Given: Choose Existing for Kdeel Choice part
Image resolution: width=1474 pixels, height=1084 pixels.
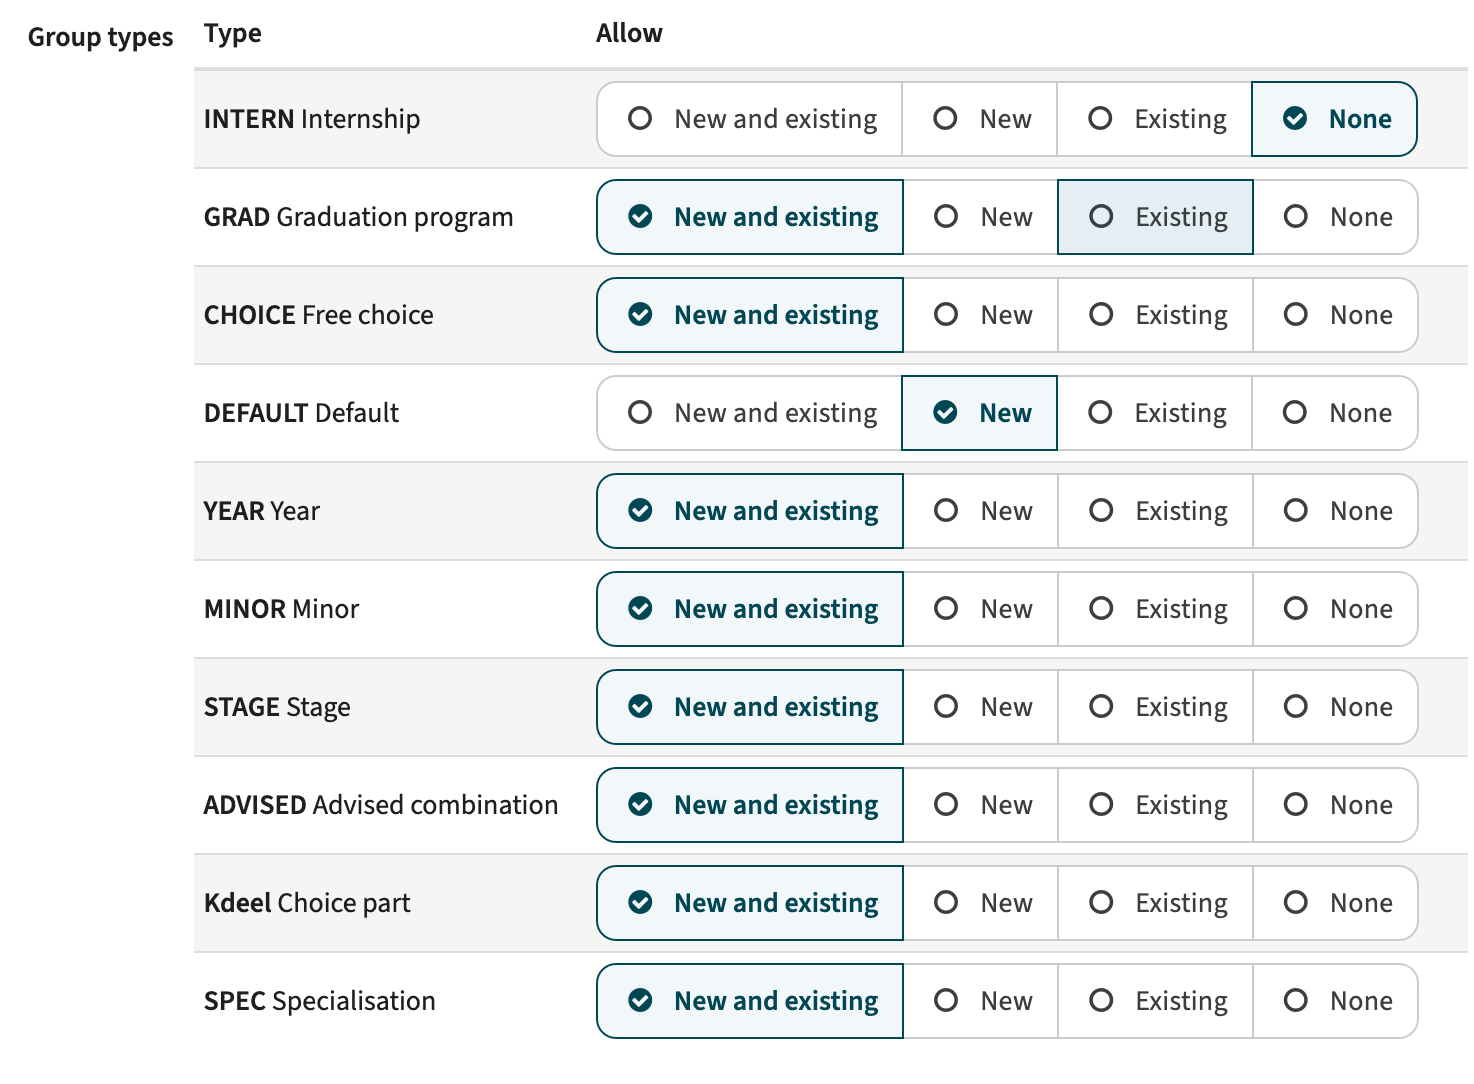Looking at the screenshot, I should click(x=1155, y=903).
